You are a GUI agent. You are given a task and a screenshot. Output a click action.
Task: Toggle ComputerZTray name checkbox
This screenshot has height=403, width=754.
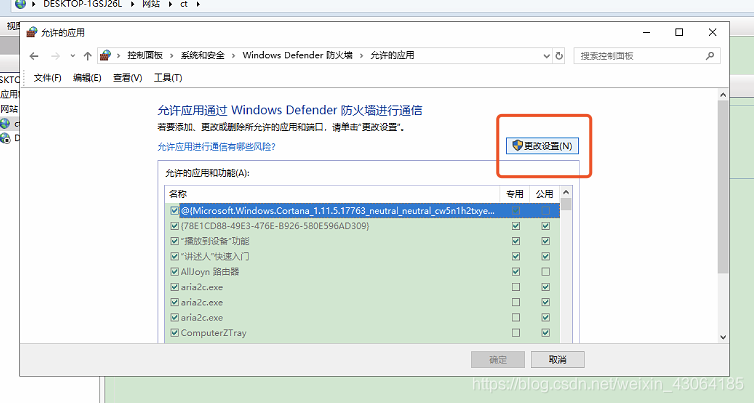click(x=175, y=333)
